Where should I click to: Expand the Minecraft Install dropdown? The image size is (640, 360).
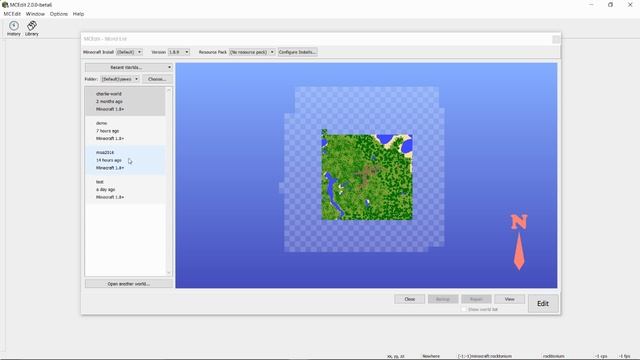pyautogui.click(x=129, y=52)
